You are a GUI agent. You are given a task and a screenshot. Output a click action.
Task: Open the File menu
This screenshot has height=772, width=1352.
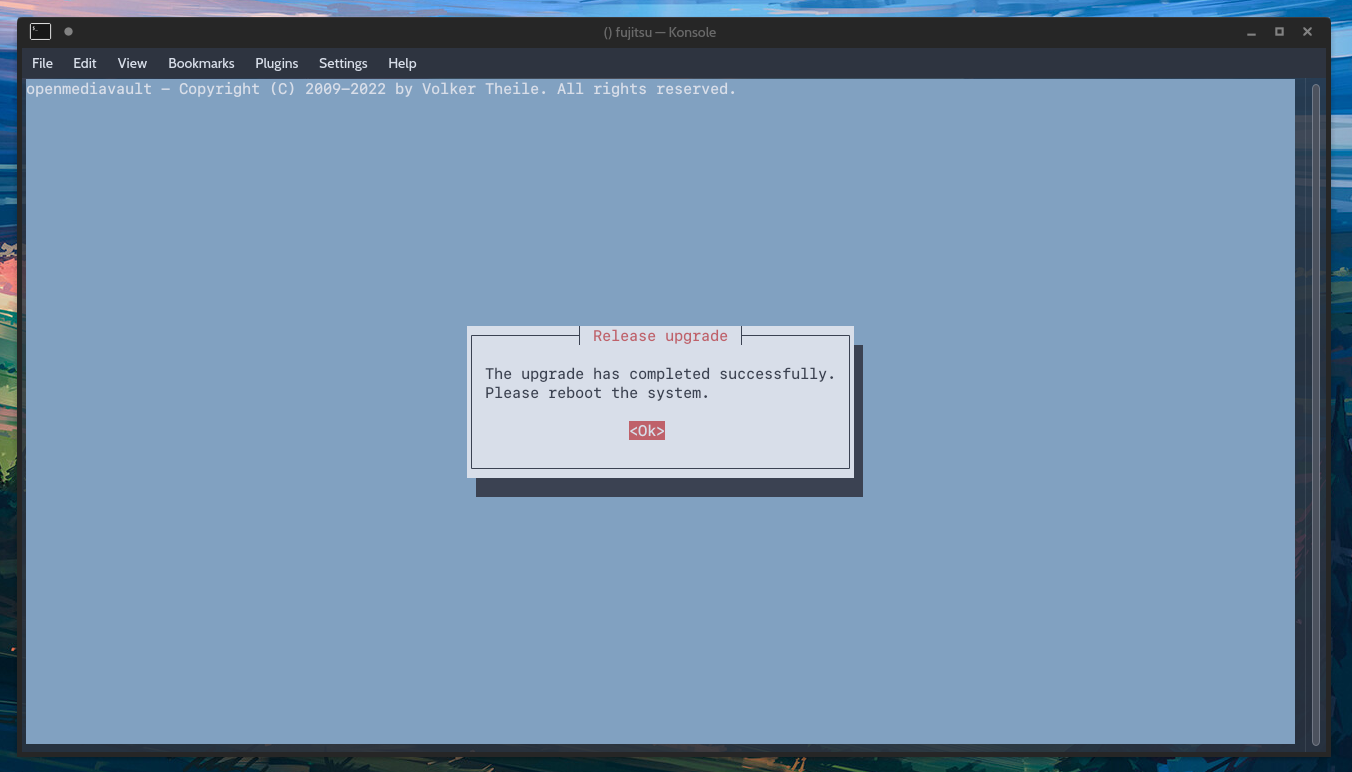[x=42, y=63]
